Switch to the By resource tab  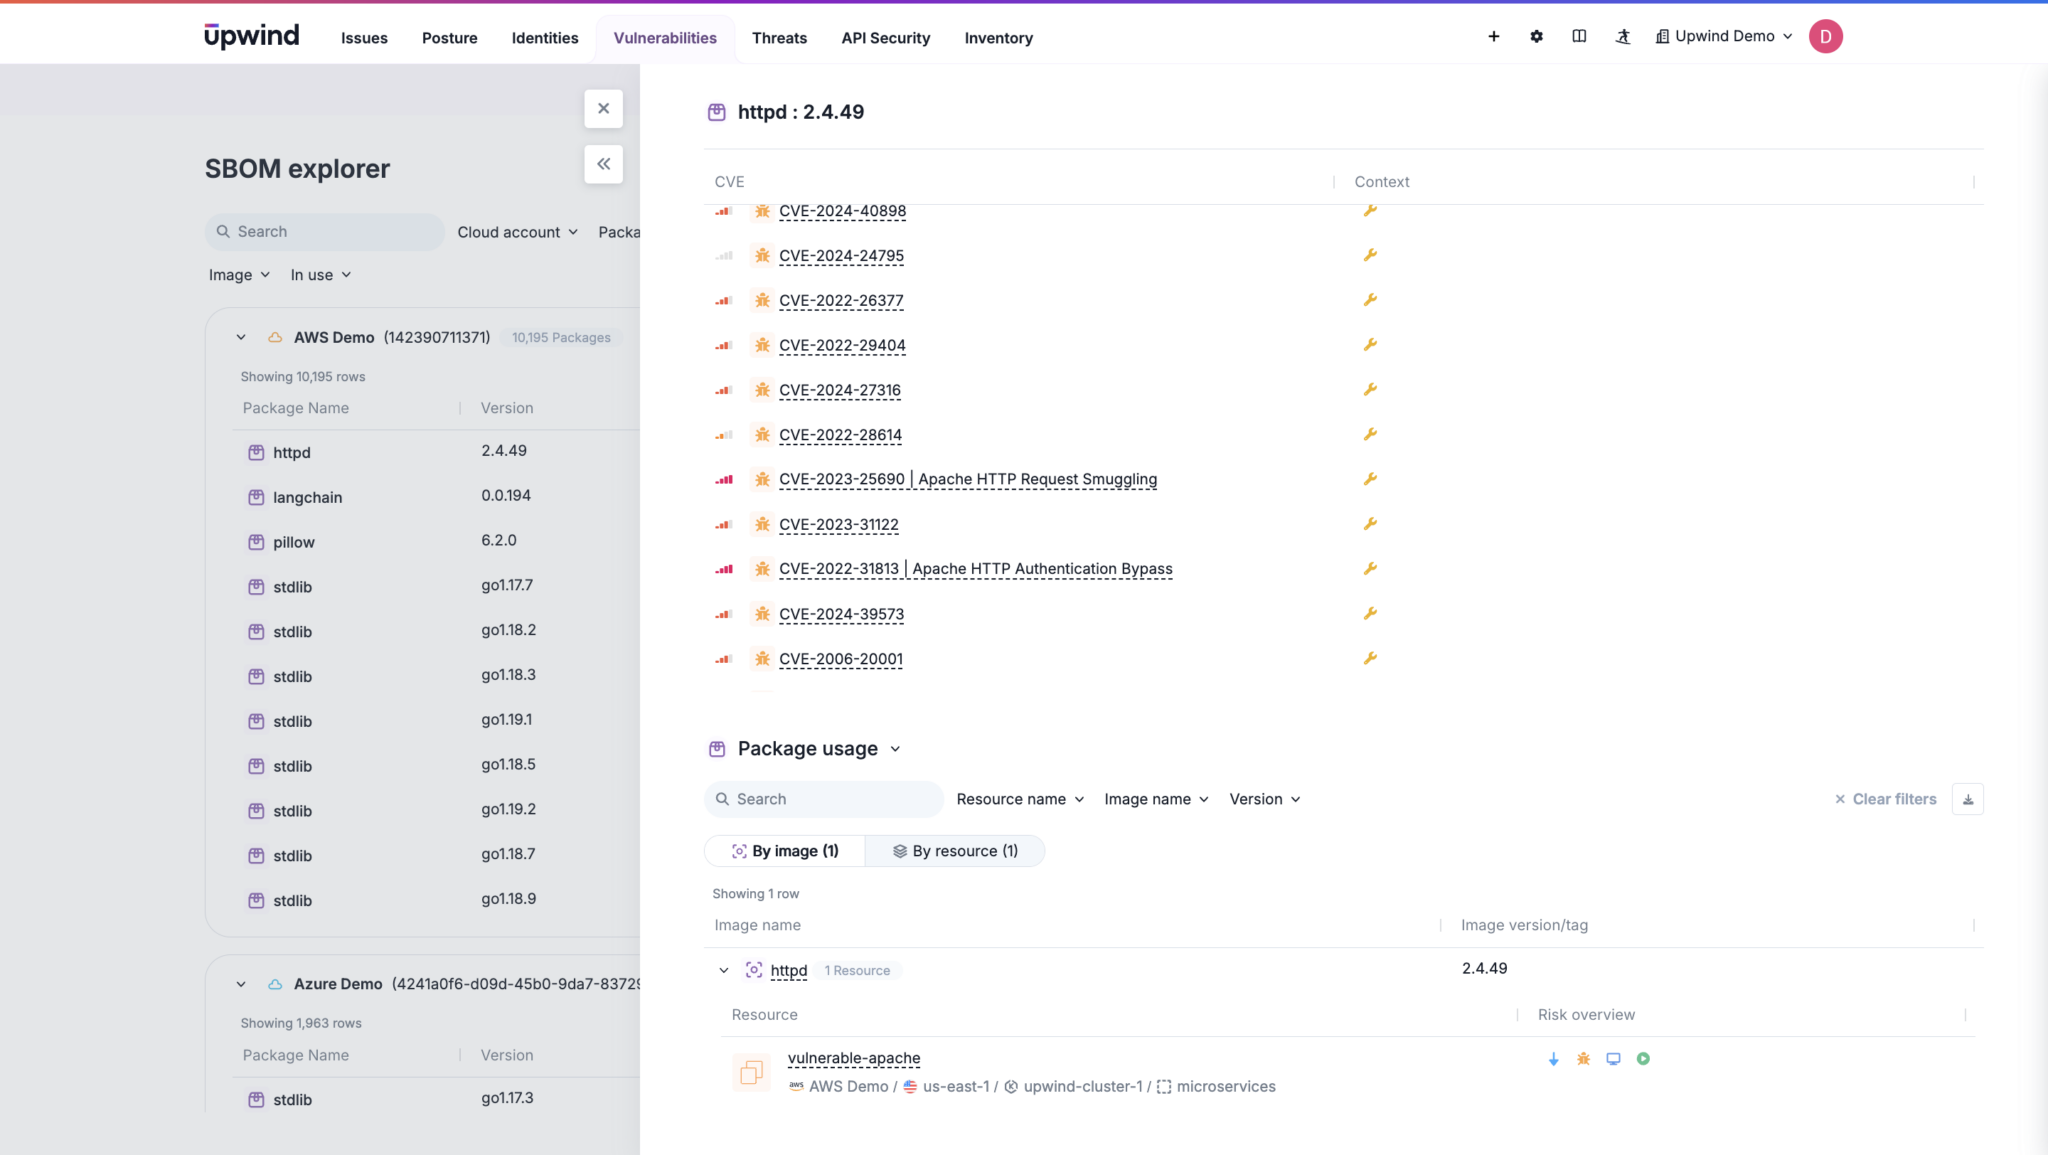pyautogui.click(x=955, y=850)
